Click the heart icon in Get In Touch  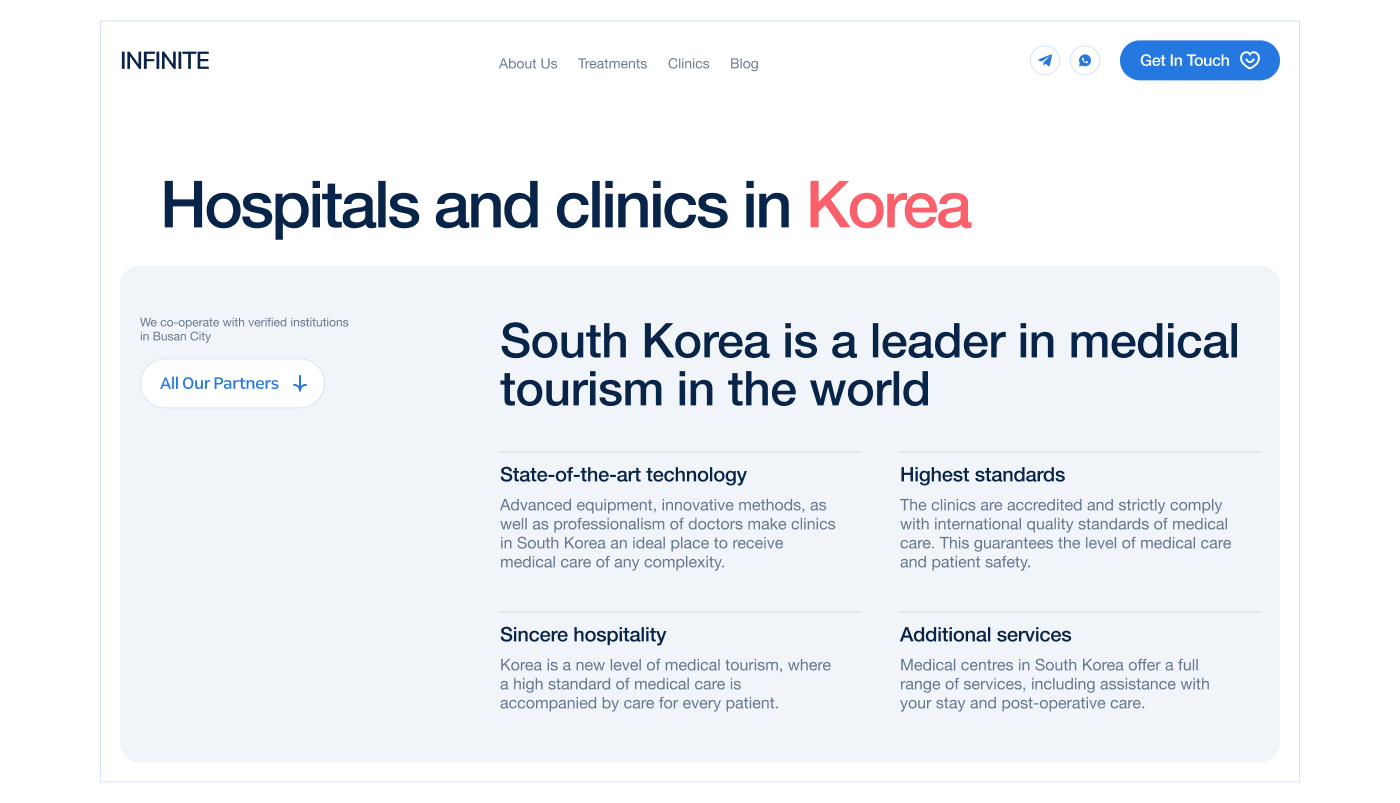point(1249,60)
